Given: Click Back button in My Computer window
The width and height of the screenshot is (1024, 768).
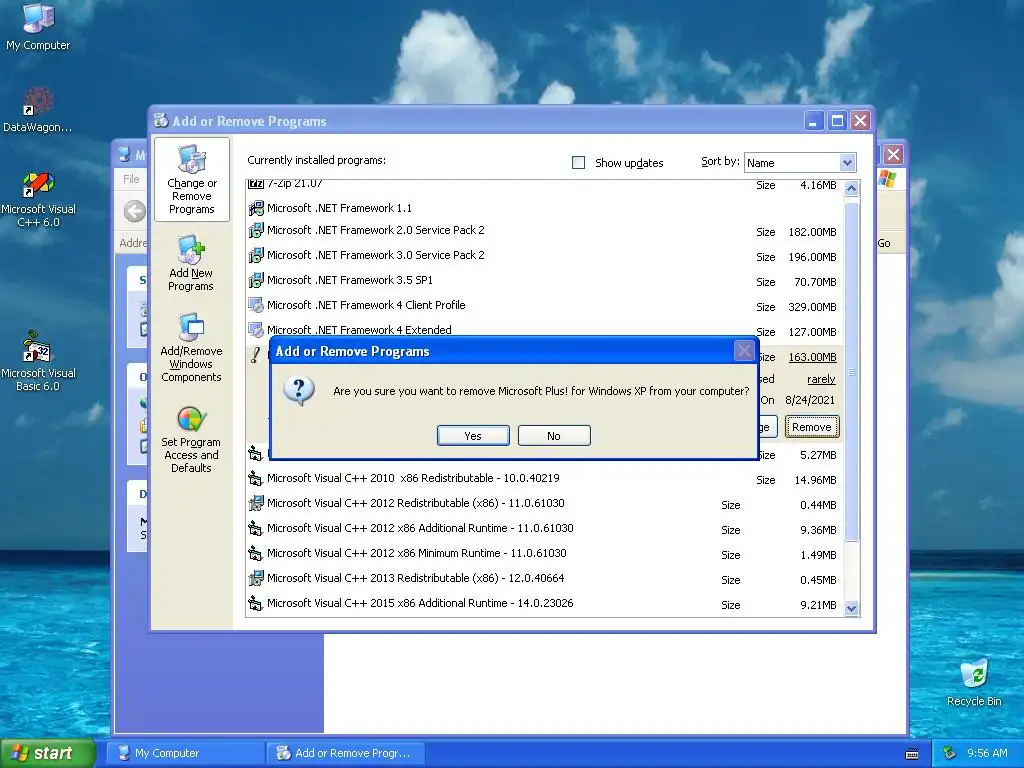Looking at the screenshot, I should point(135,211).
